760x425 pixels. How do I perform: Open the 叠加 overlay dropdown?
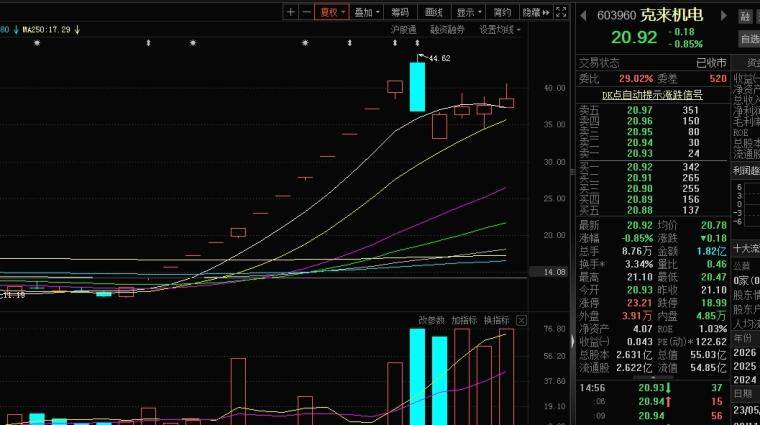367,12
